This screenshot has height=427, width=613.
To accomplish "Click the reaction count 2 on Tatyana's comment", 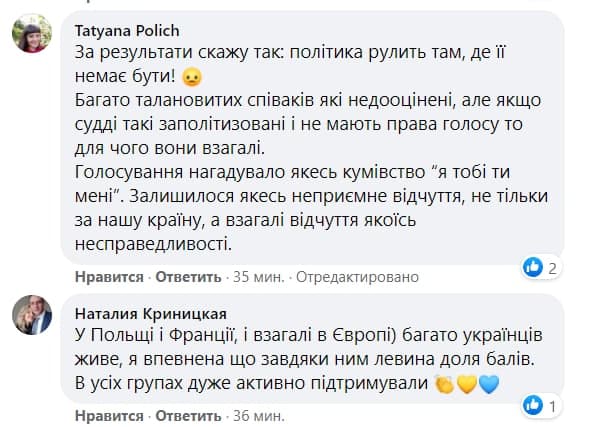I will pos(552,267).
